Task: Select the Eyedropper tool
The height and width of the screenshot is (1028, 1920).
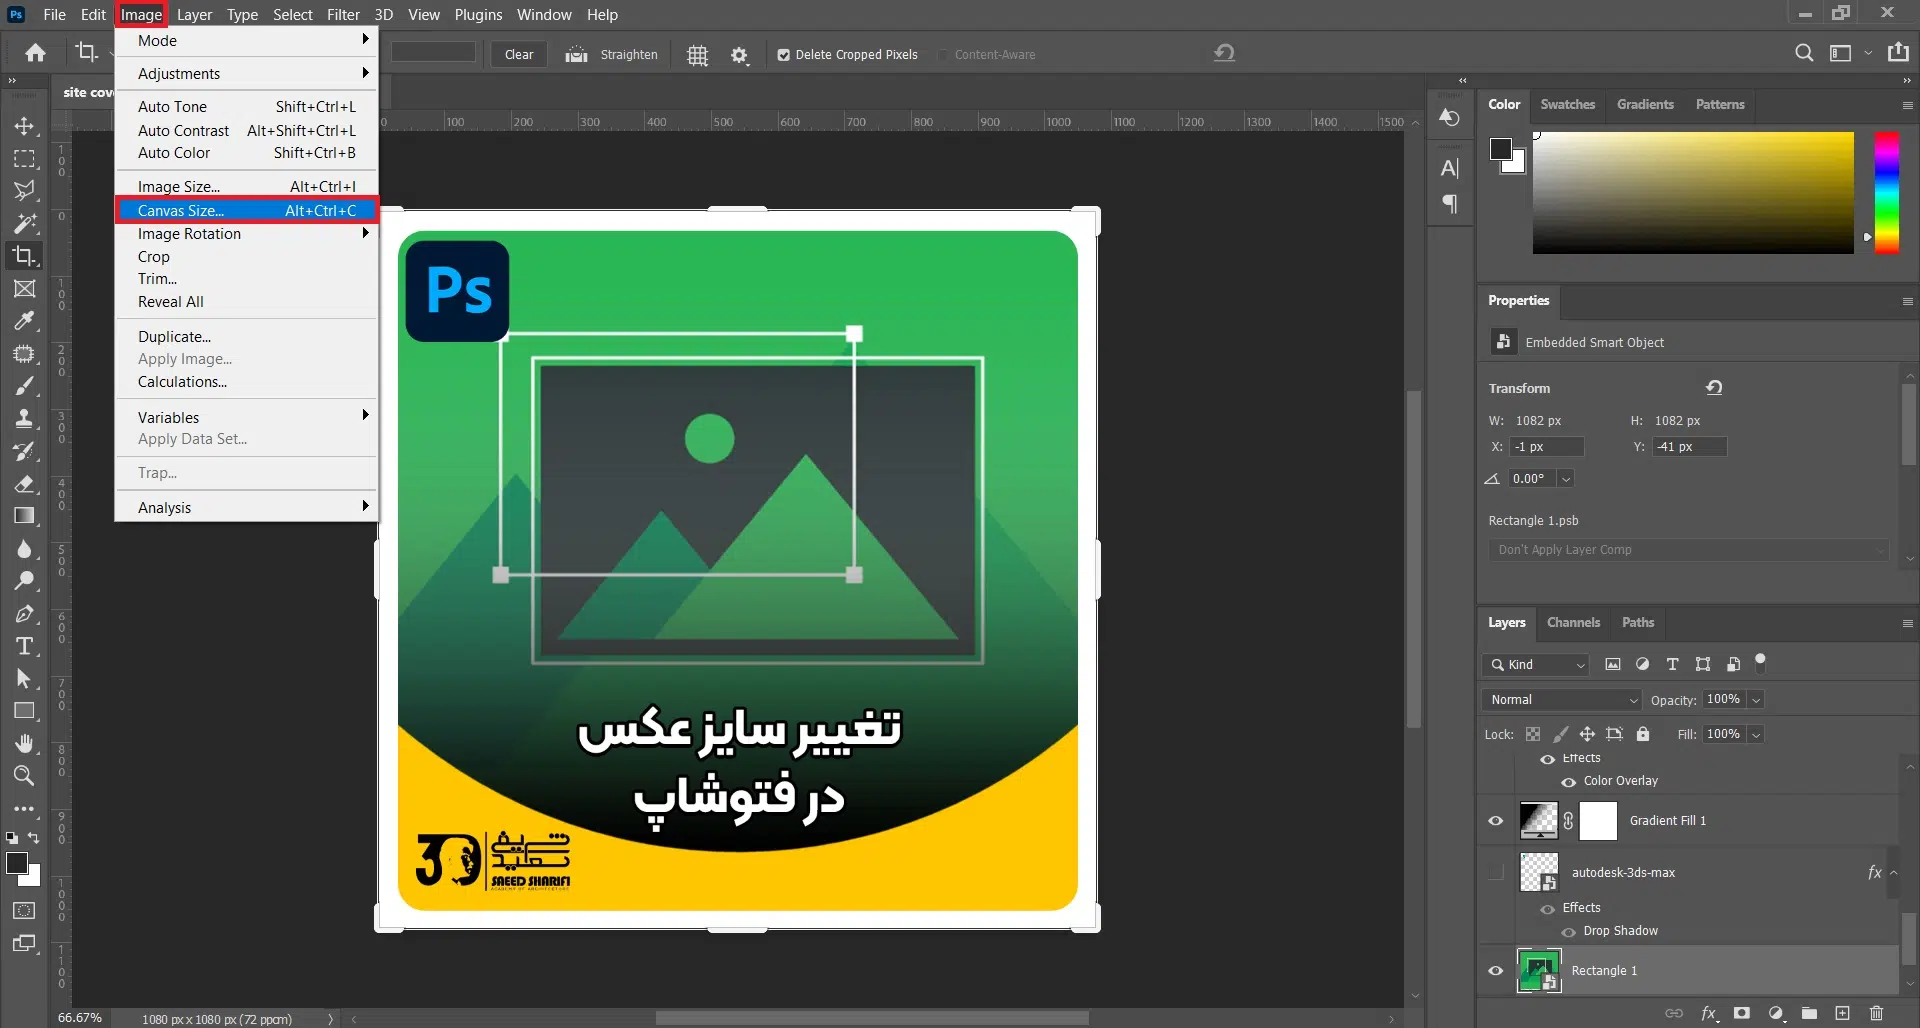Action: click(24, 321)
